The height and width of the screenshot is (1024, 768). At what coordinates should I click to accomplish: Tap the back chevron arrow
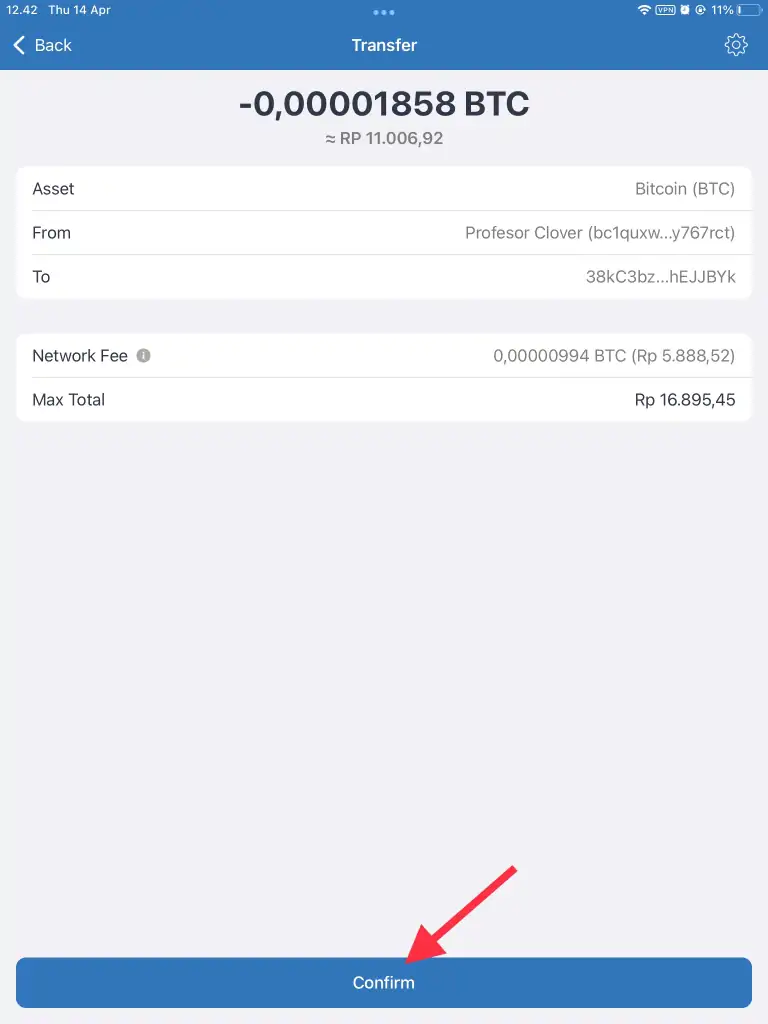click(18, 44)
